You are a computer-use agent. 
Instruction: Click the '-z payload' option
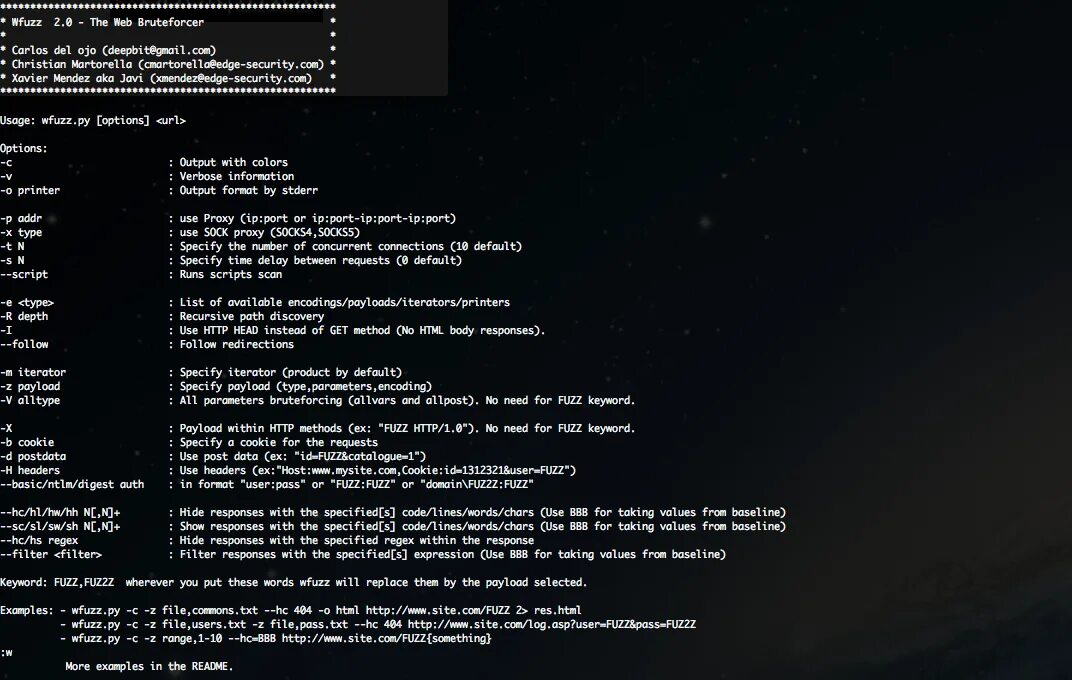[30, 386]
